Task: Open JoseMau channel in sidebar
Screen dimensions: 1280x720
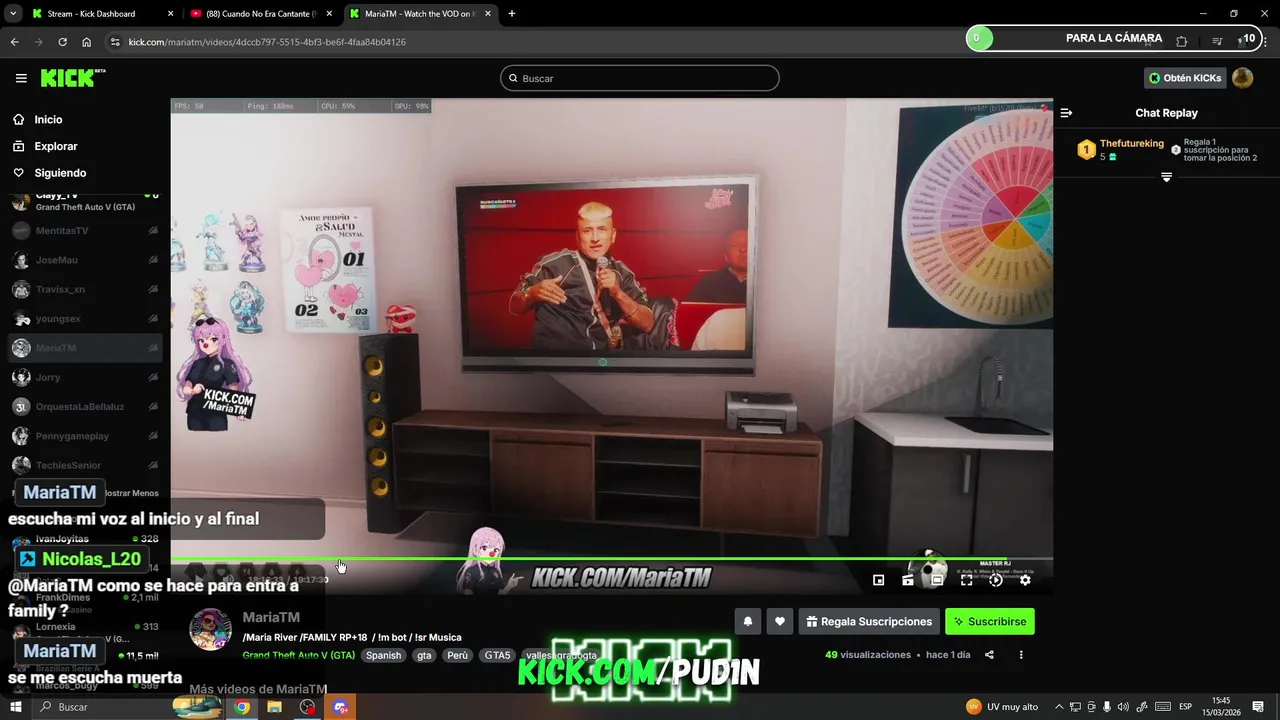Action: coord(85,260)
